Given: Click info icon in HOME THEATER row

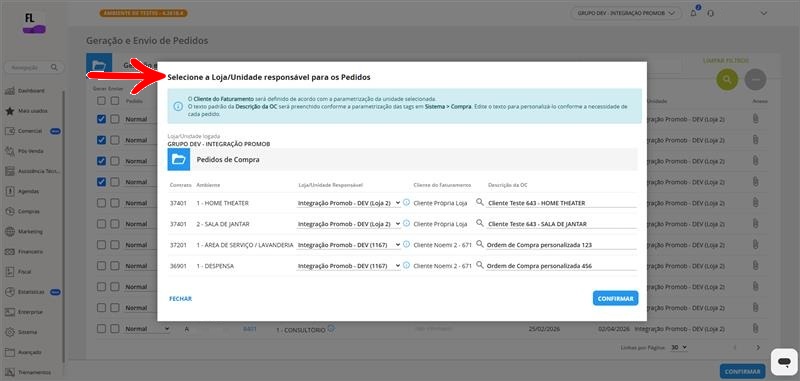Looking at the screenshot, I should coord(407,202).
